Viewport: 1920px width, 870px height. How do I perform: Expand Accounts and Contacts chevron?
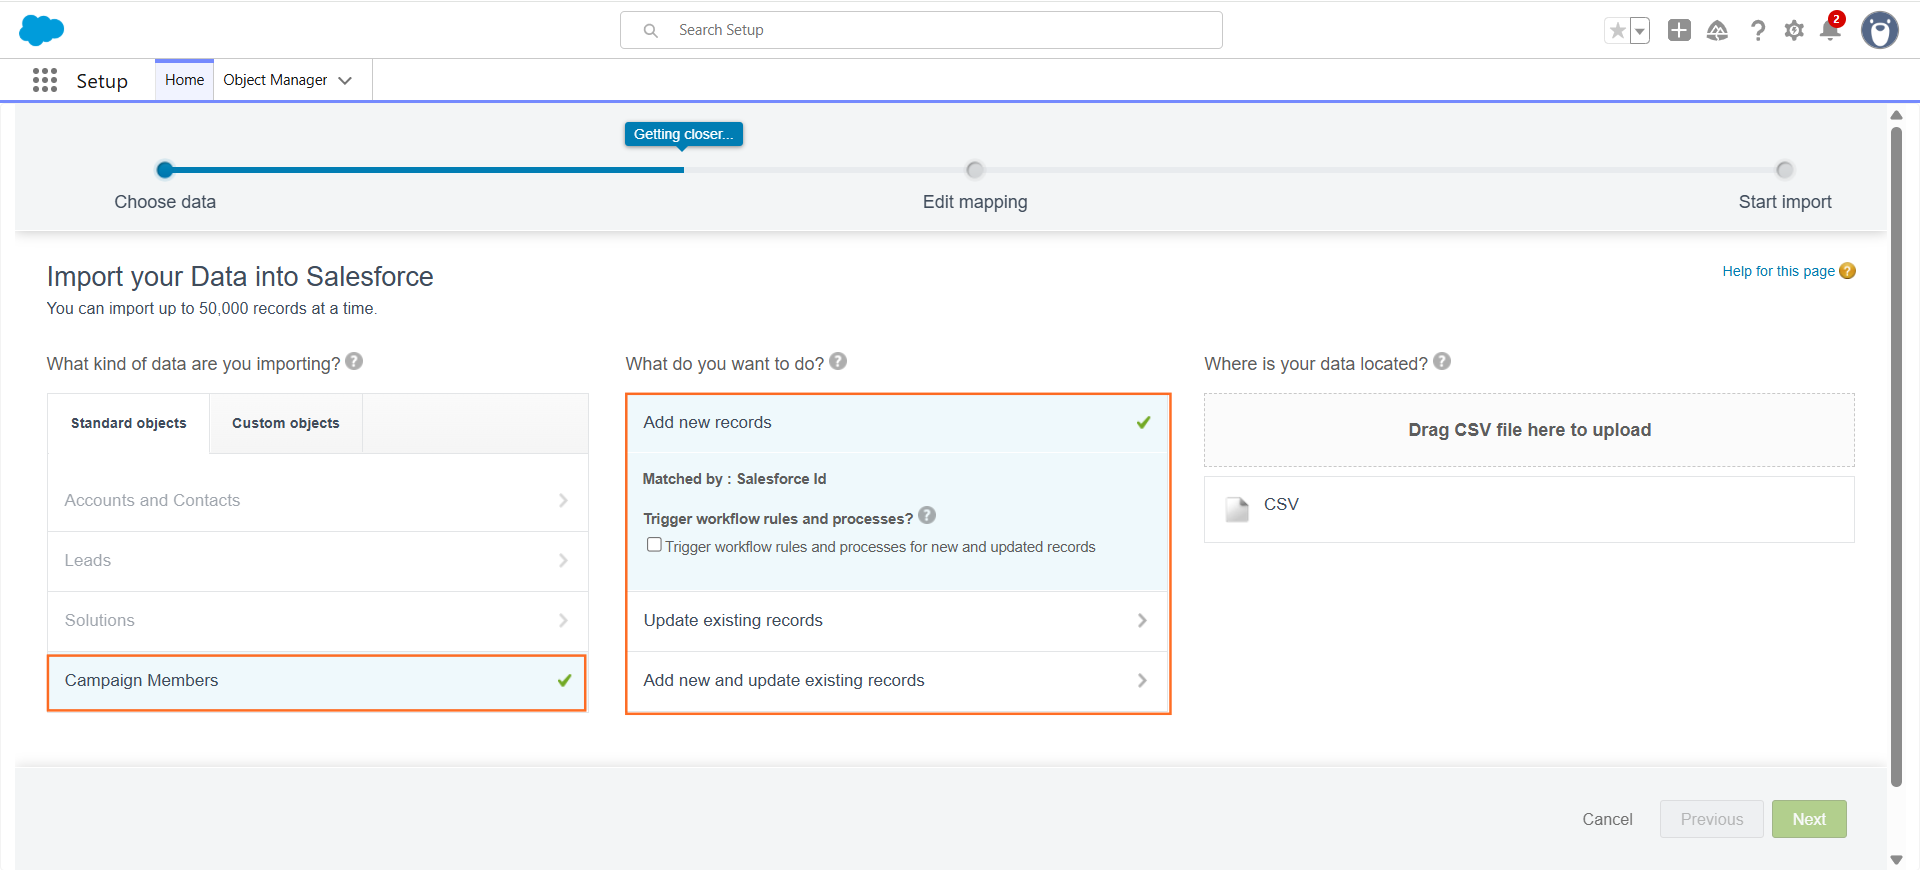coord(563,500)
